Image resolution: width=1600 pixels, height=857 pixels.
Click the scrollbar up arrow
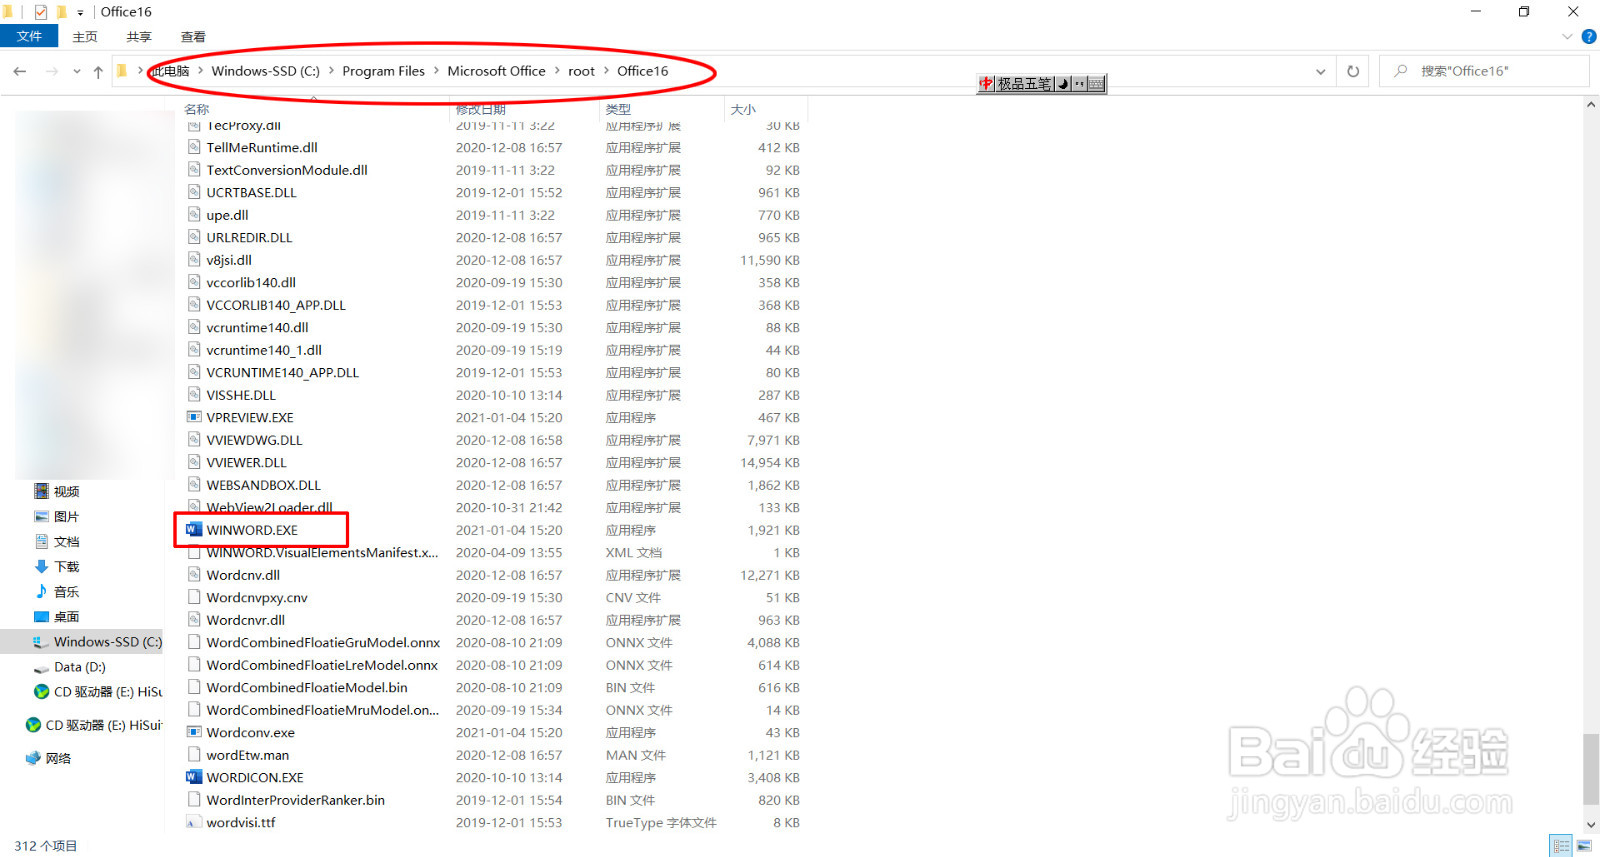coord(1591,104)
